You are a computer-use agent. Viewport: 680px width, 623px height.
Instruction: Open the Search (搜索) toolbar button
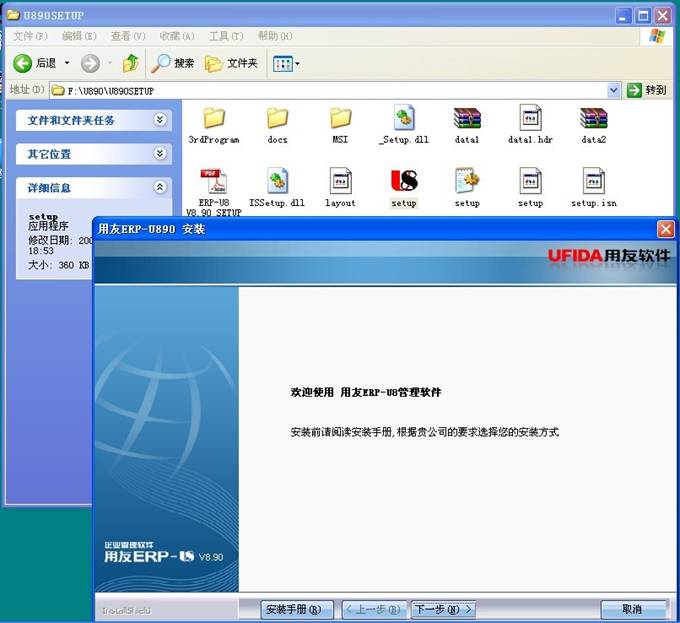click(173, 64)
